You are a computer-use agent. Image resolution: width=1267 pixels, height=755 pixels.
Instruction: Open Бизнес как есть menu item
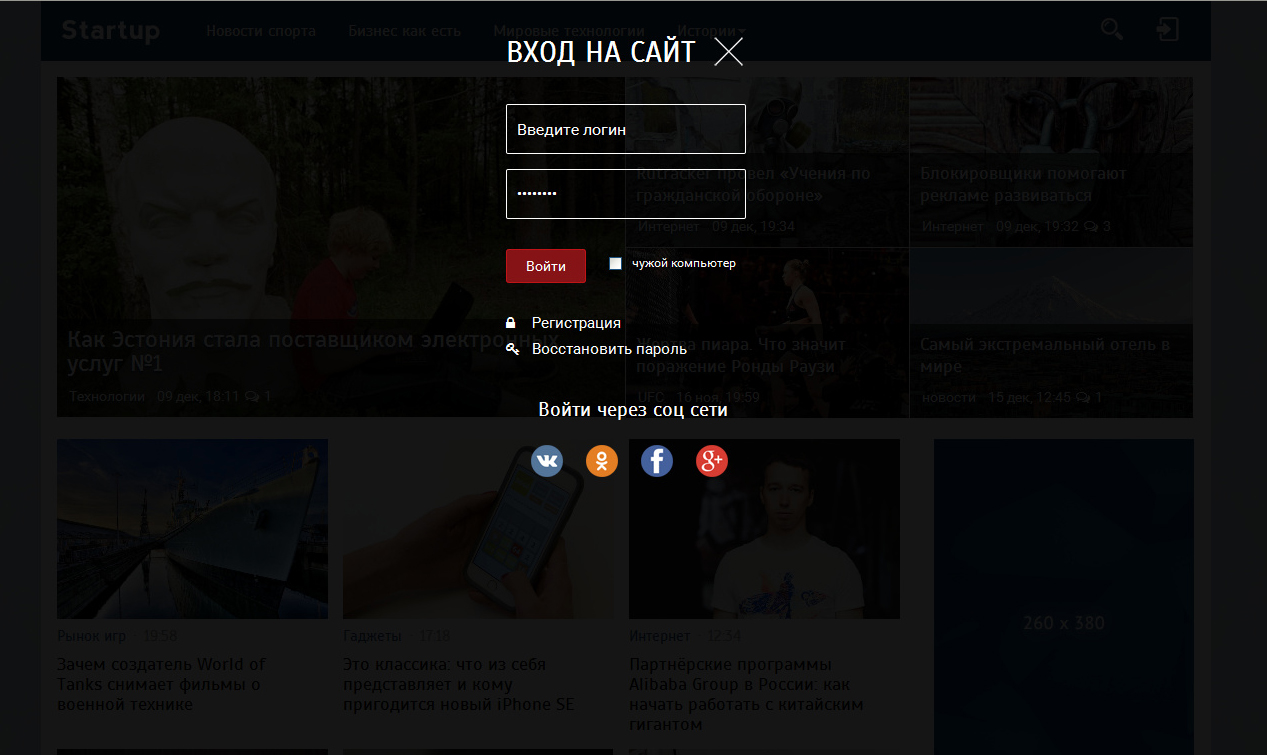point(404,31)
